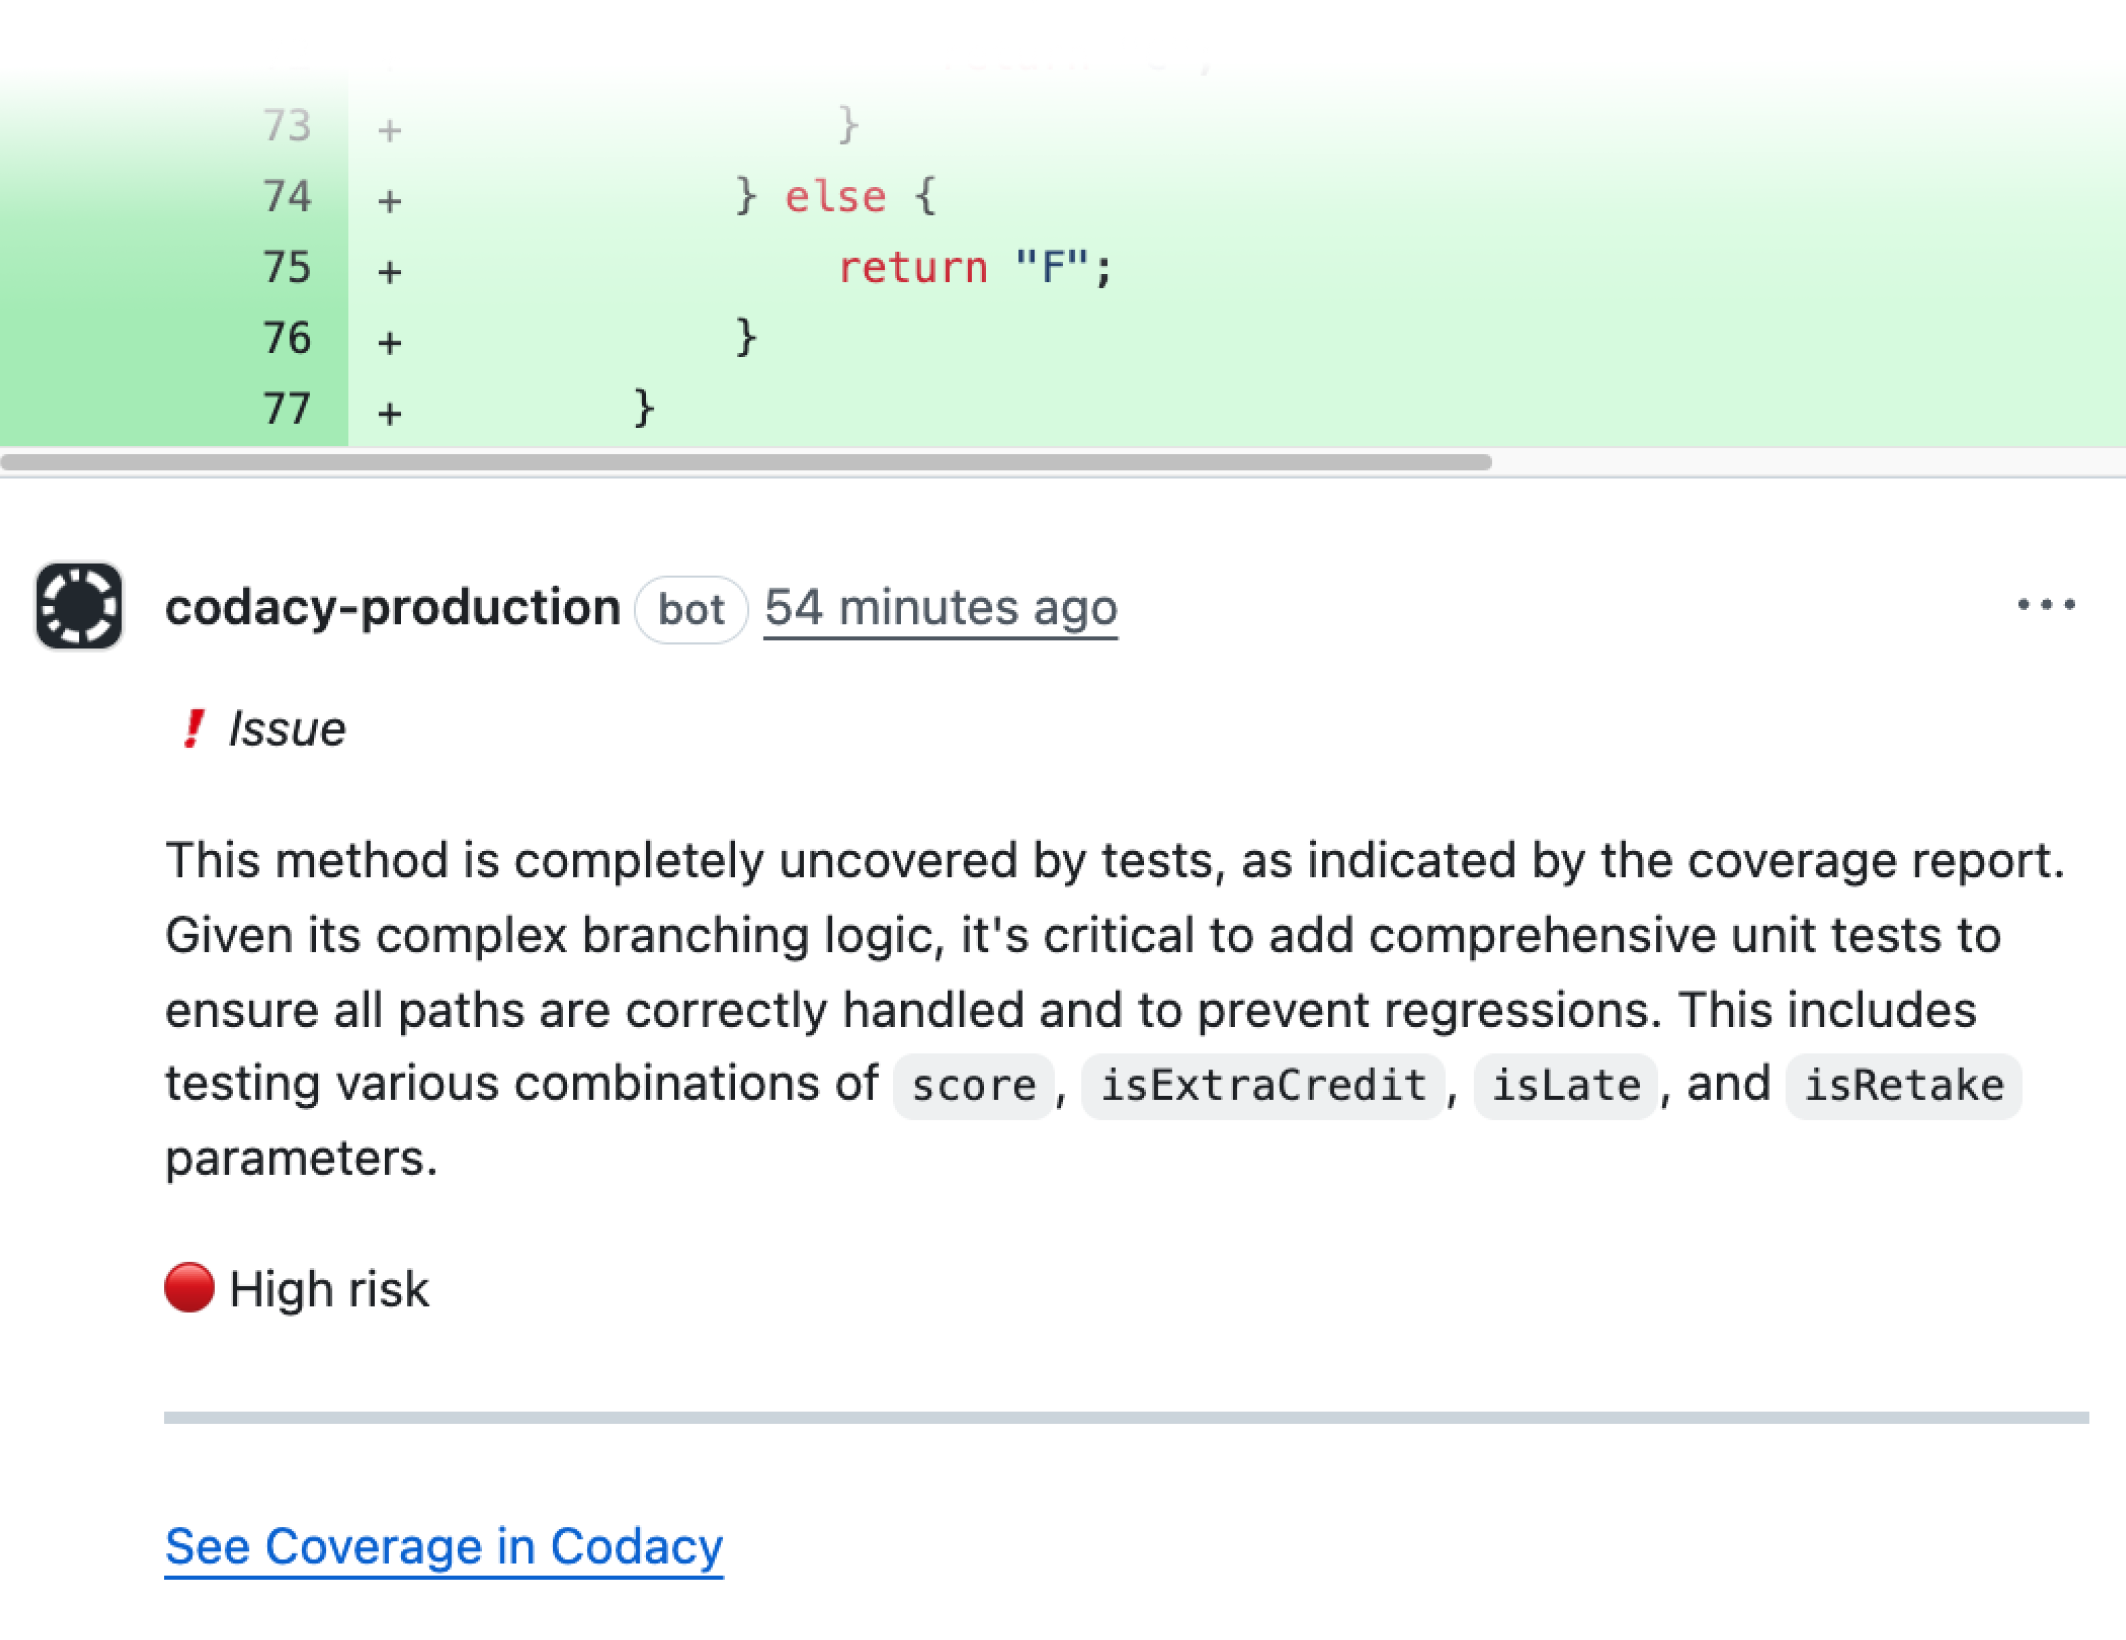
Task: Click the red High risk indicator dot
Action: coord(189,1288)
